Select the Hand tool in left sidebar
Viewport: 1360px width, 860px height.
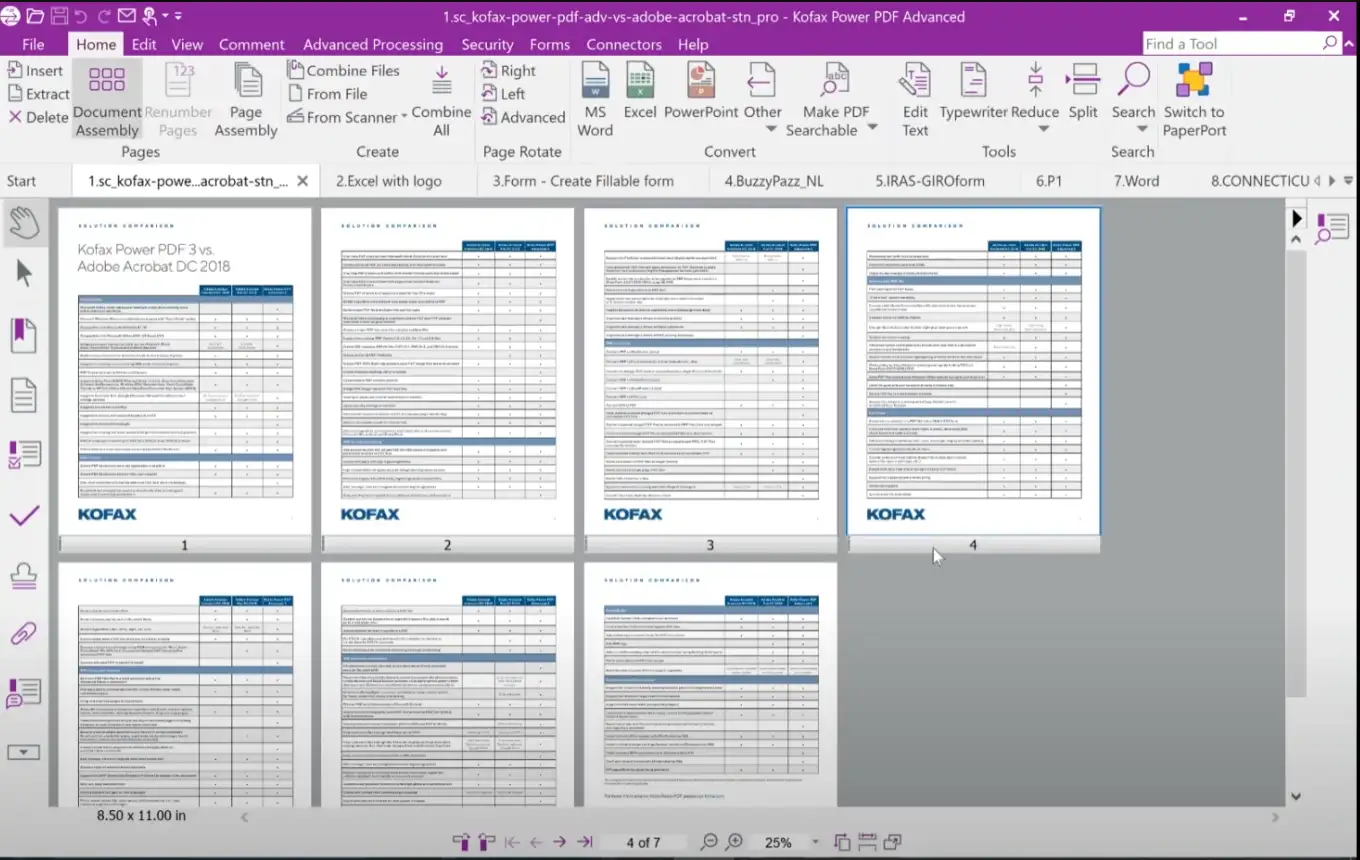coord(24,224)
